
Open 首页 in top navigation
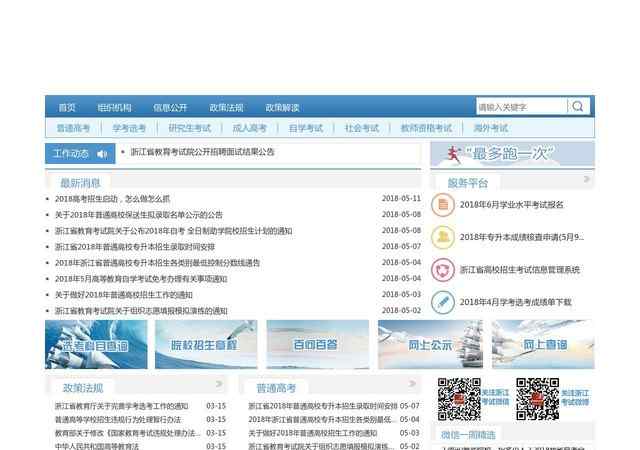67,107
